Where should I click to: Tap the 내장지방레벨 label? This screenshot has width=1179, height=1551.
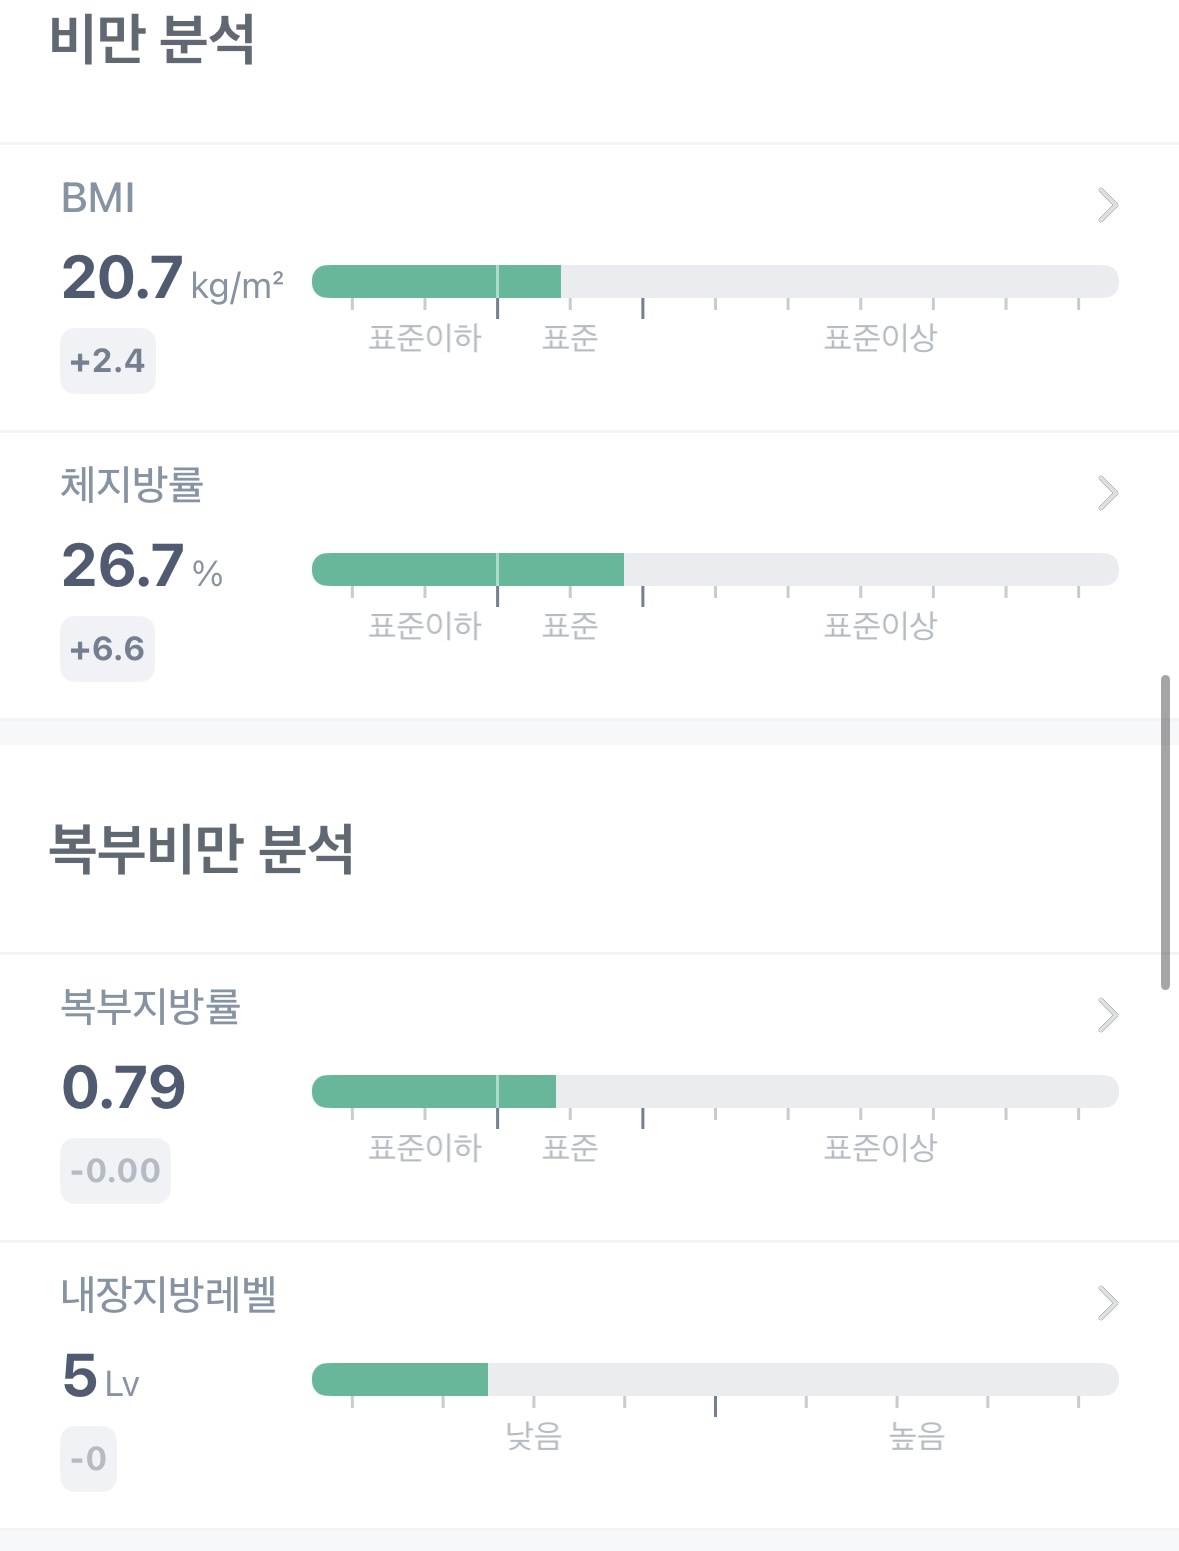168,1294
